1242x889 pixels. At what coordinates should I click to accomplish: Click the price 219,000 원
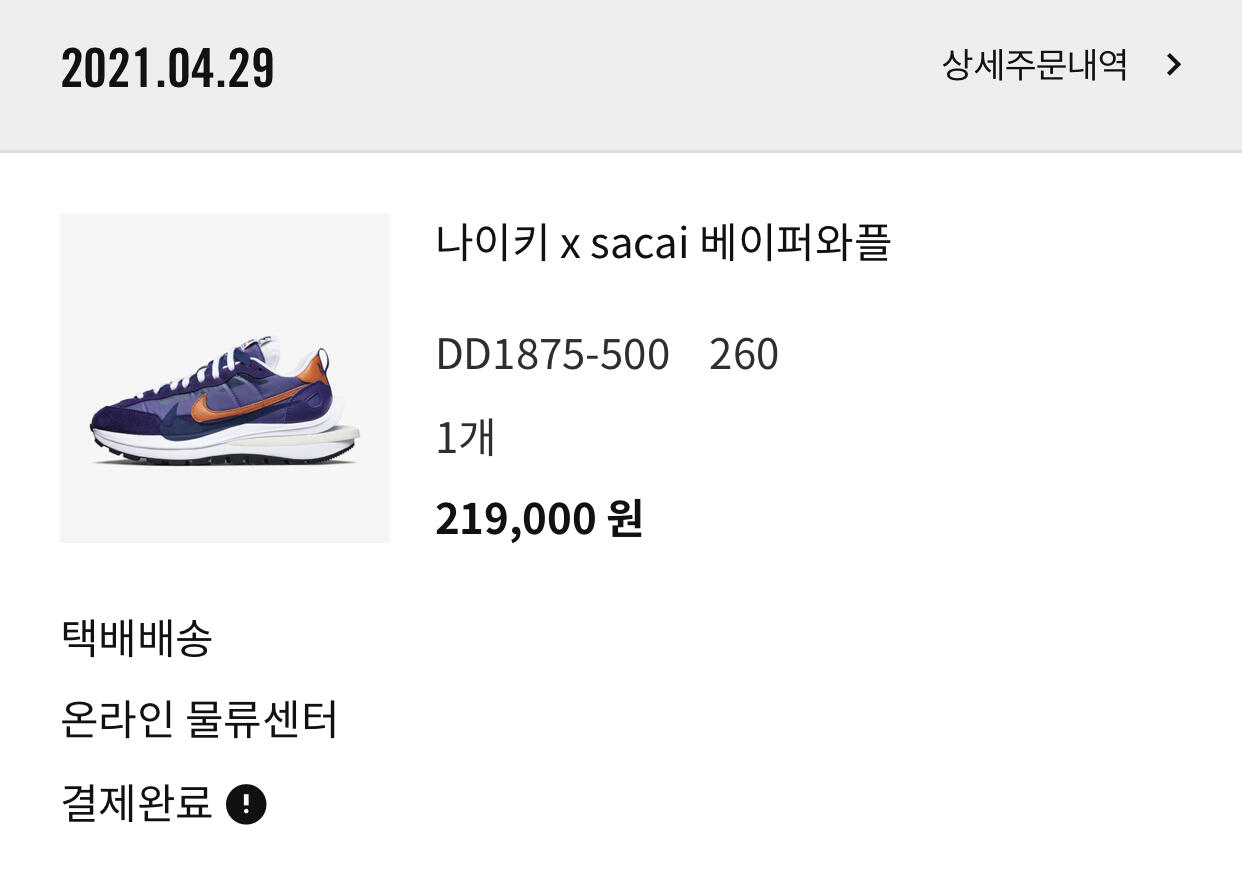point(538,519)
